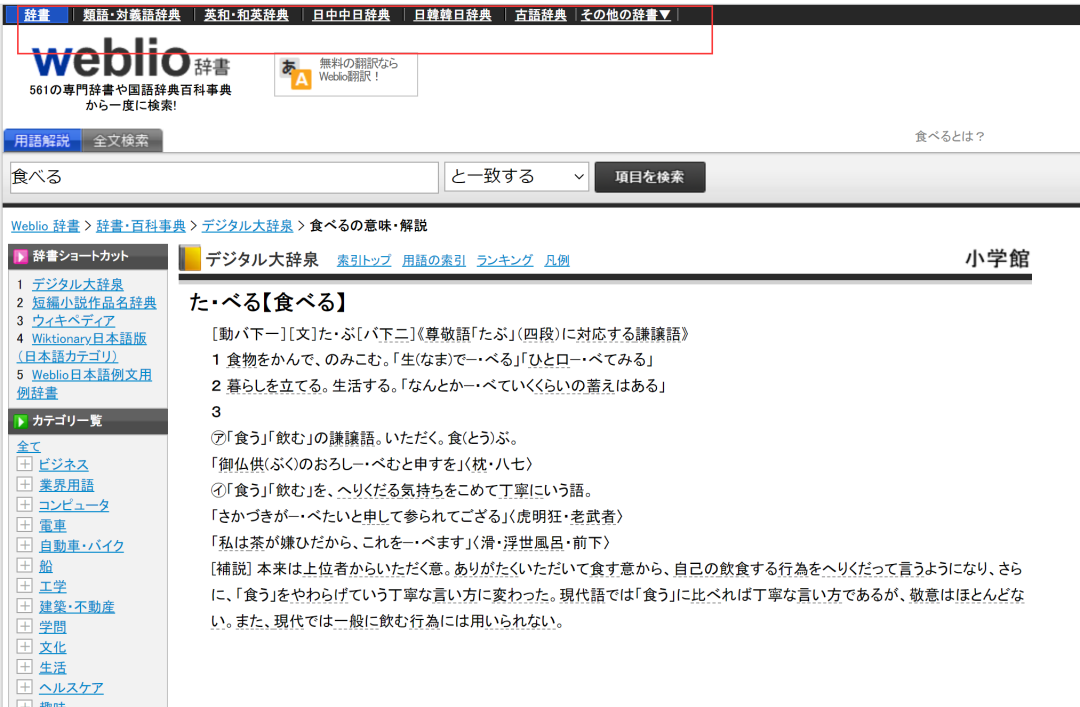The width and height of the screenshot is (1080, 707).
Task: Open 類語・対義語辞典 in top navigation
Action: (132, 14)
